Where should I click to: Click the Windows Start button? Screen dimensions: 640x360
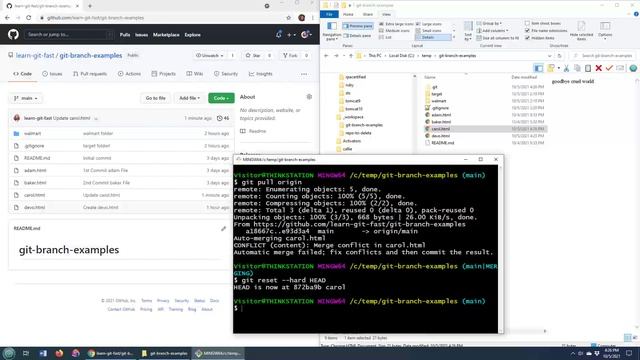[x=9, y=353]
